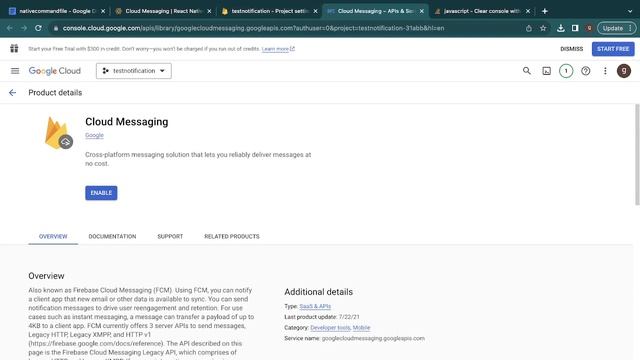This screenshot has height=360, width=640.
Task: Open the testnotification project selector
Action: (x=134, y=71)
